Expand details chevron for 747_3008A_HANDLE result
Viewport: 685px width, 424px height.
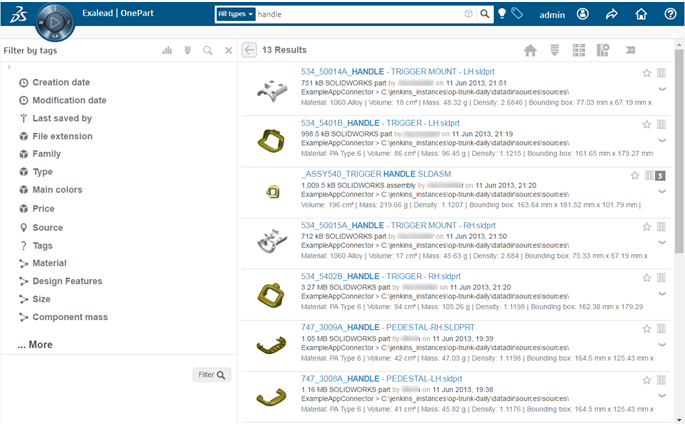(x=662, y=396)
